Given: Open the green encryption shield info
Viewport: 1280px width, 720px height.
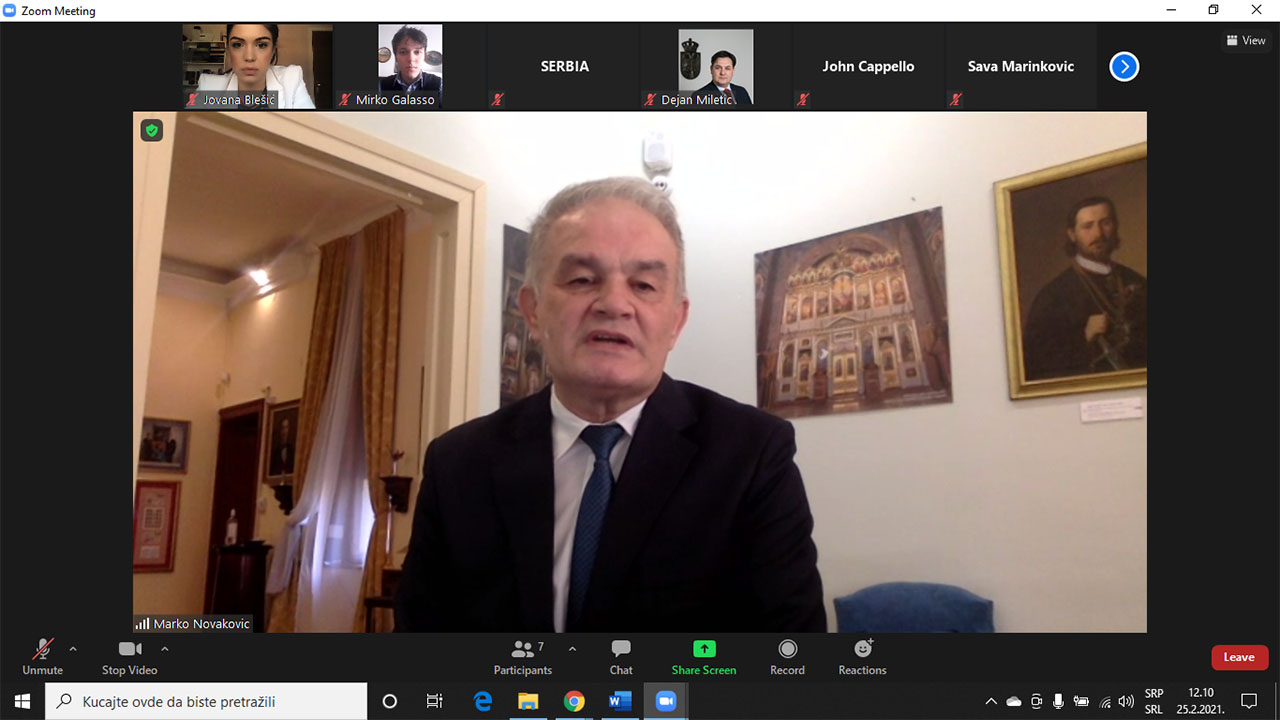Looking at the screenshot, I should [x=151, y=130].
